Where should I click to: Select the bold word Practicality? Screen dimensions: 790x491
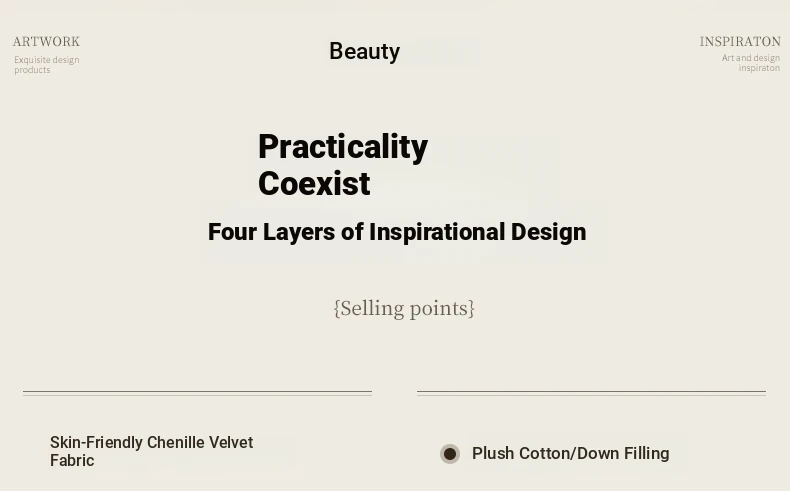[x=343, y=147]
